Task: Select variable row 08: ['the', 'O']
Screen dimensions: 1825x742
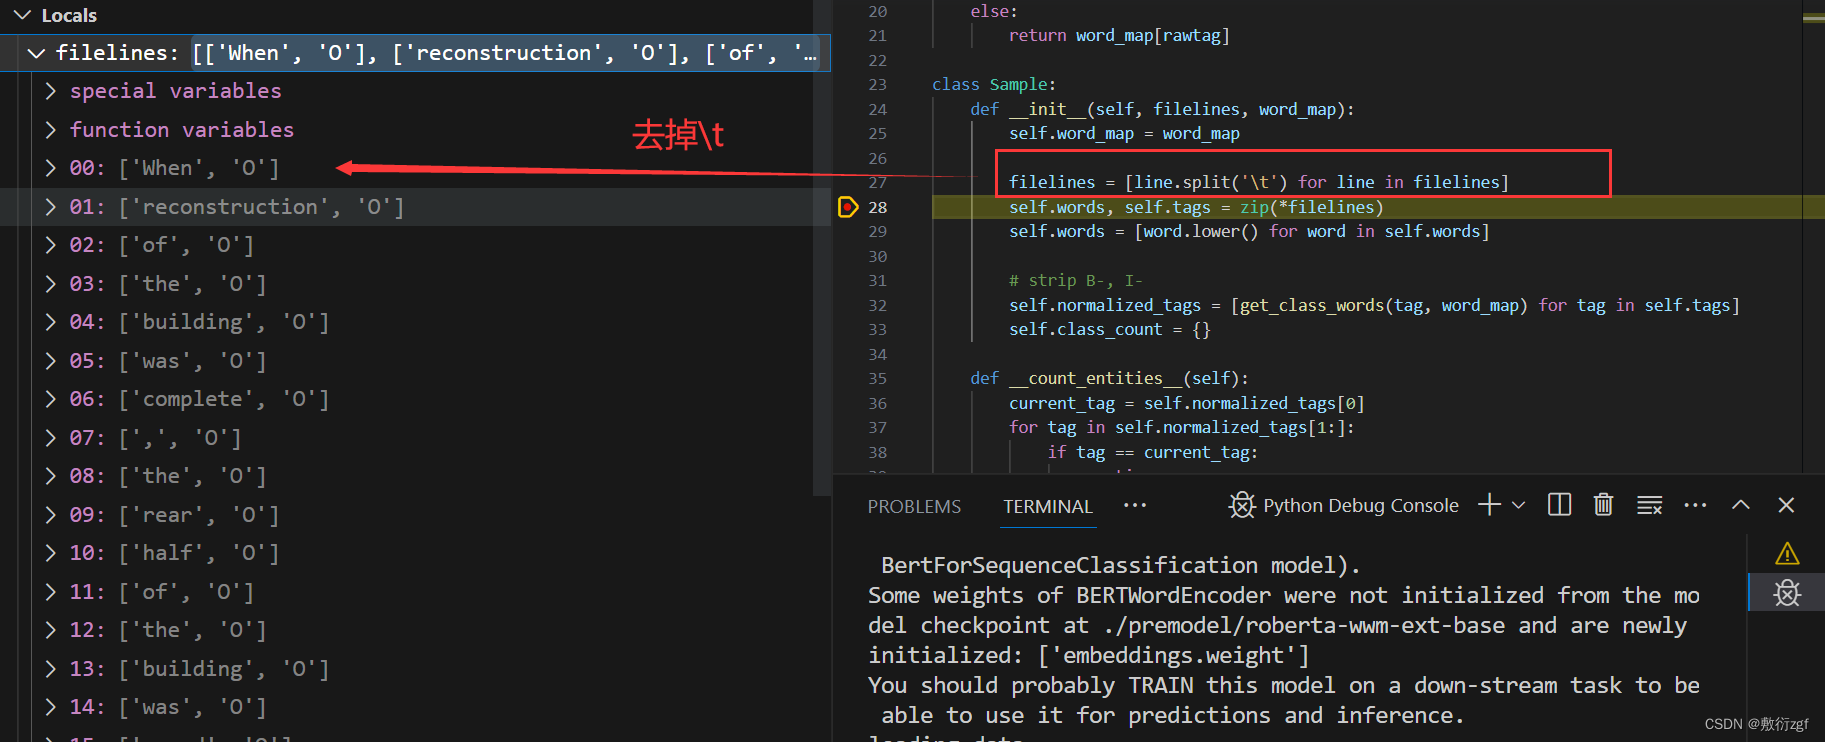Action: click(415, 476)
